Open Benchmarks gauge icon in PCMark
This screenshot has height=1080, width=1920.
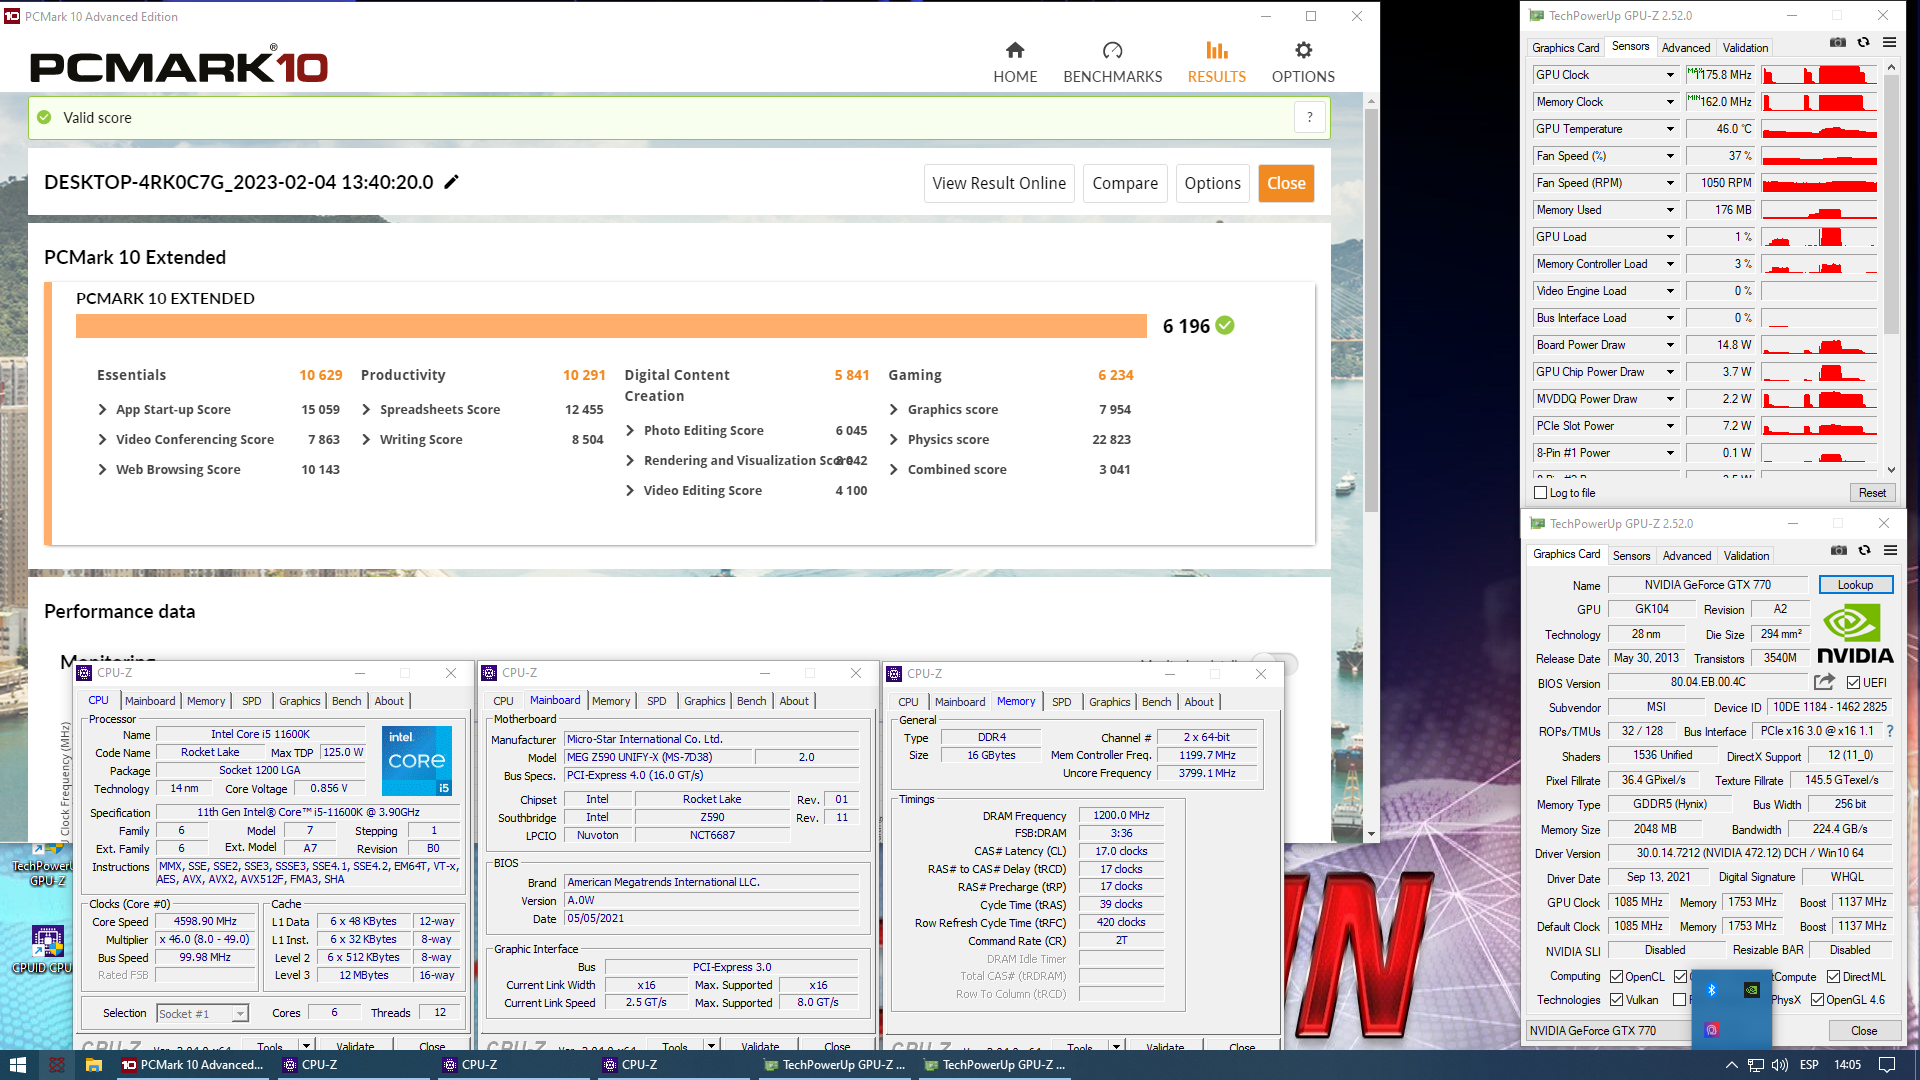(x=1112, y=50)
